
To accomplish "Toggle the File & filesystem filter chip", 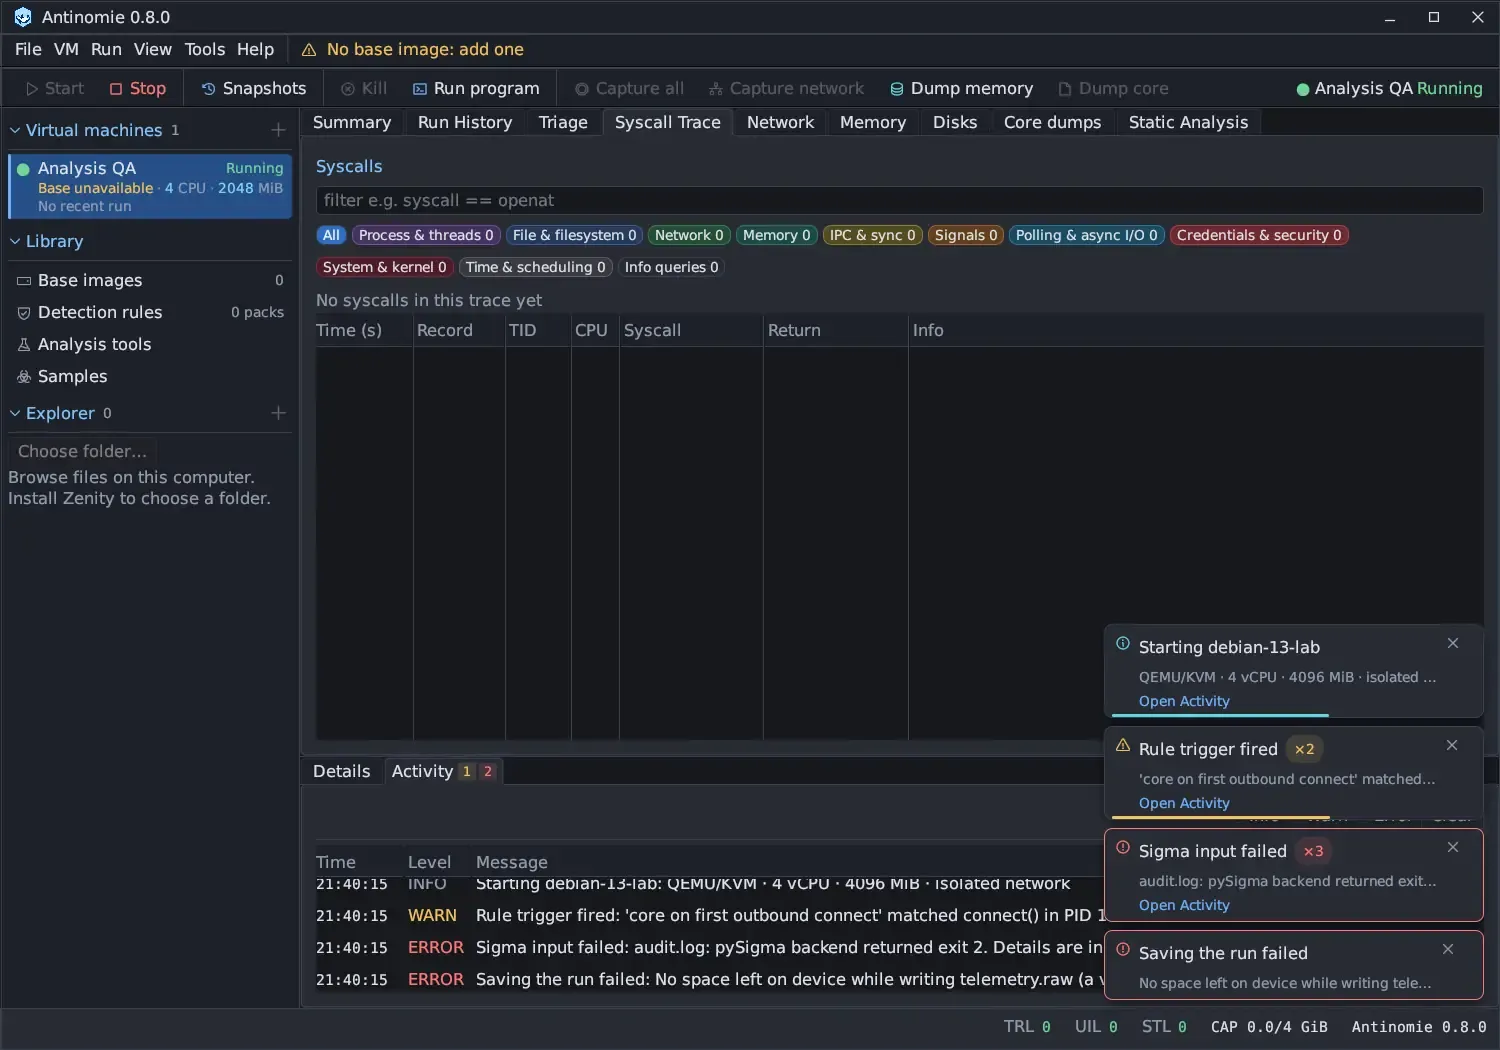I will [x=574, y=236].
